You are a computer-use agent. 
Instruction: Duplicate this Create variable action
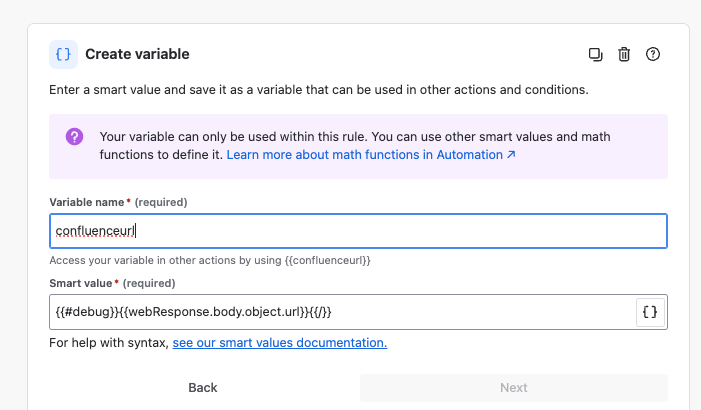tap(596, 54)
